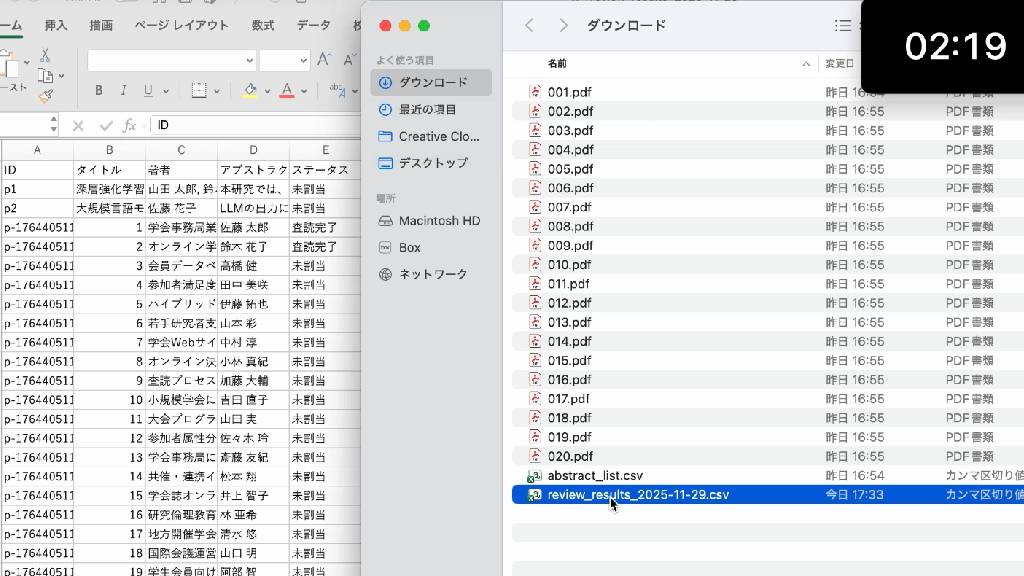Click the scissors Cut icon

(45, 55)
